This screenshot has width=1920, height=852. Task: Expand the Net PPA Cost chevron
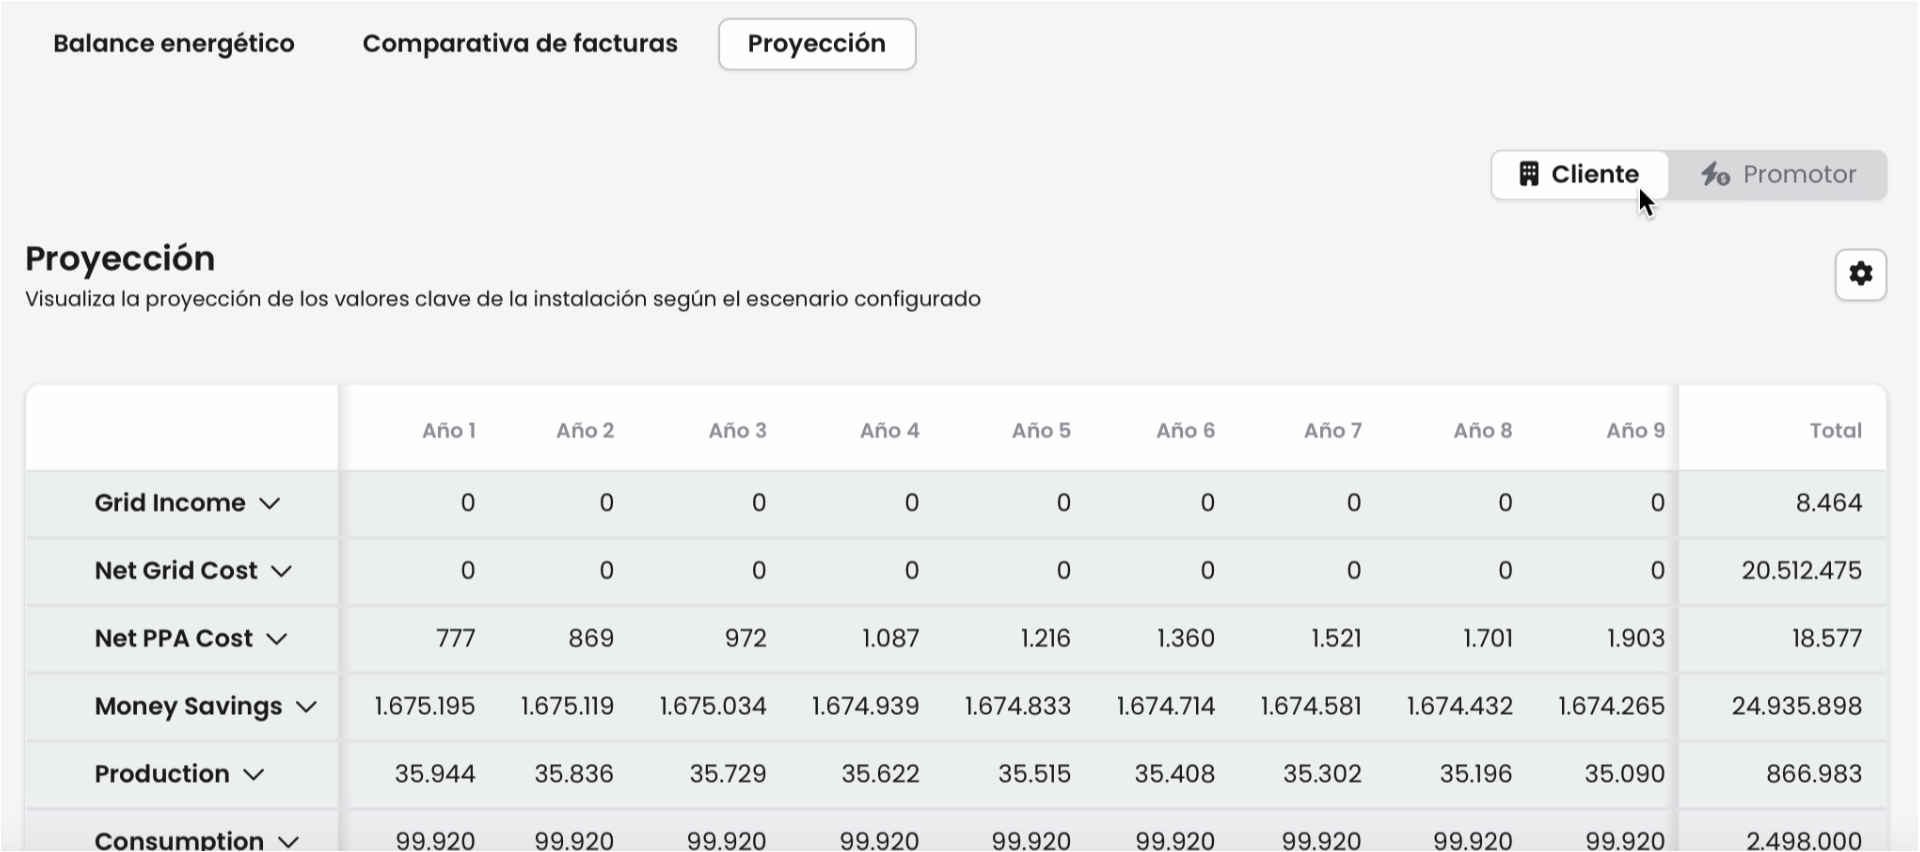click(x=277, y=639)
